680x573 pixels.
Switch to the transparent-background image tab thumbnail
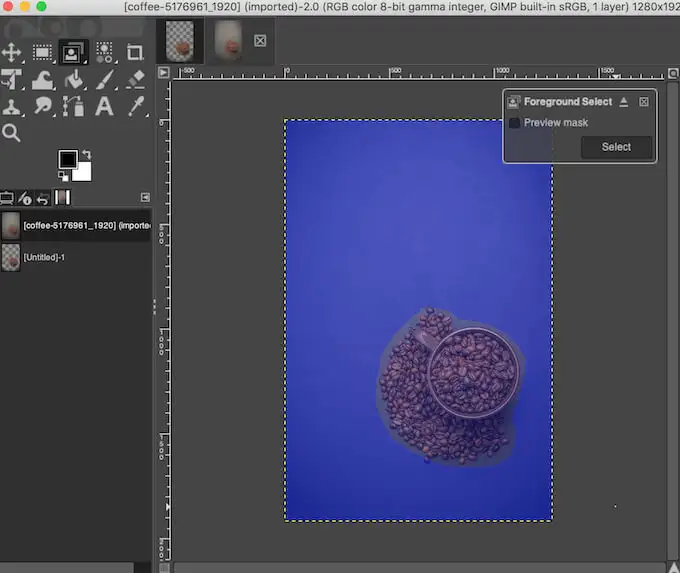click(x=180, y=41)
